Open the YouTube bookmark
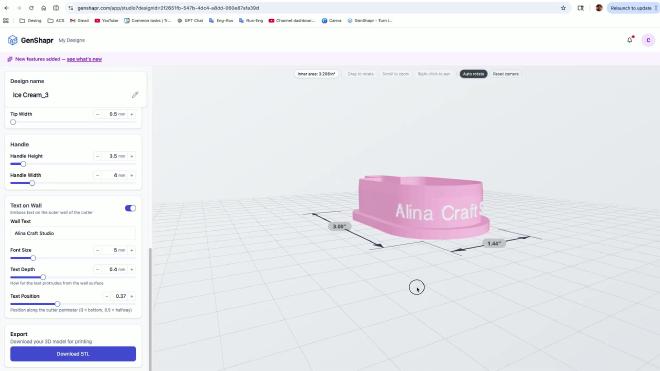The height and width of the screenshot is (371, 660). coord(106,20)
